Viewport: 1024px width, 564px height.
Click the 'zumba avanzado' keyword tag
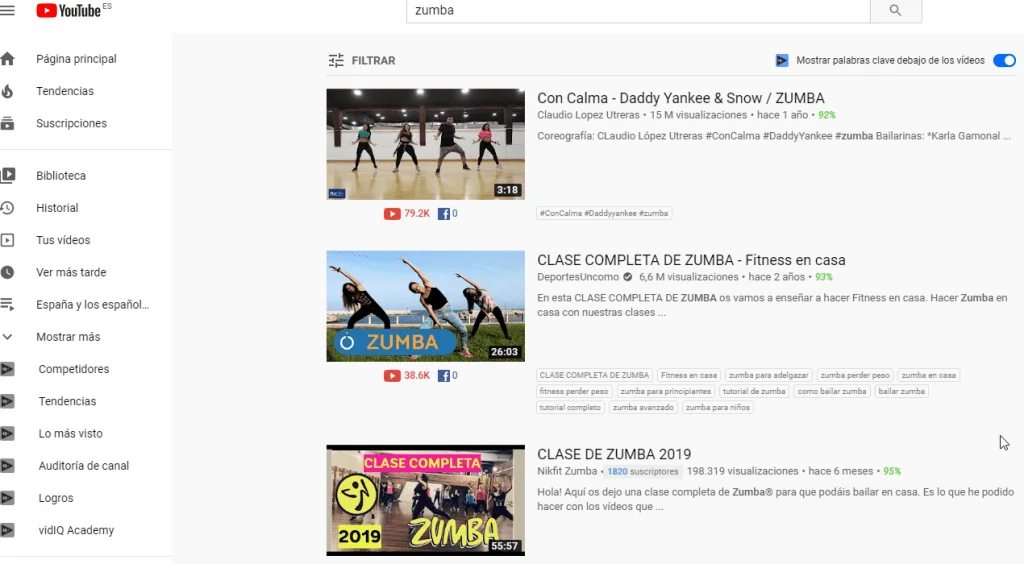[643, 407]
